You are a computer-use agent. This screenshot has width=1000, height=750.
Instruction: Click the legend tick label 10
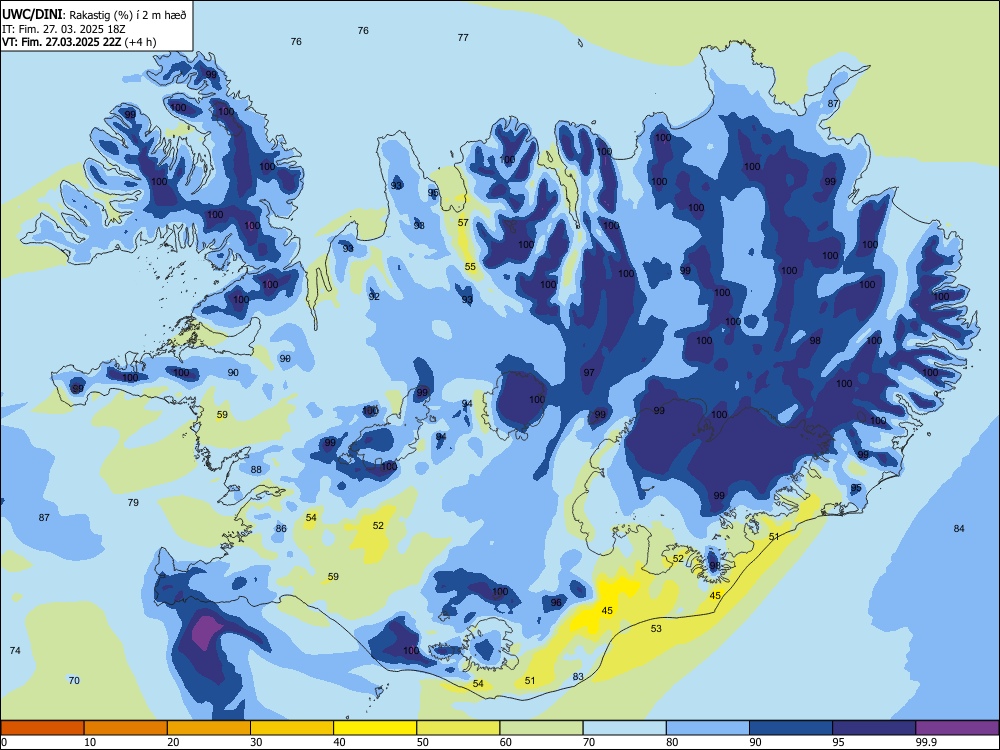click(x=90, y=742)
